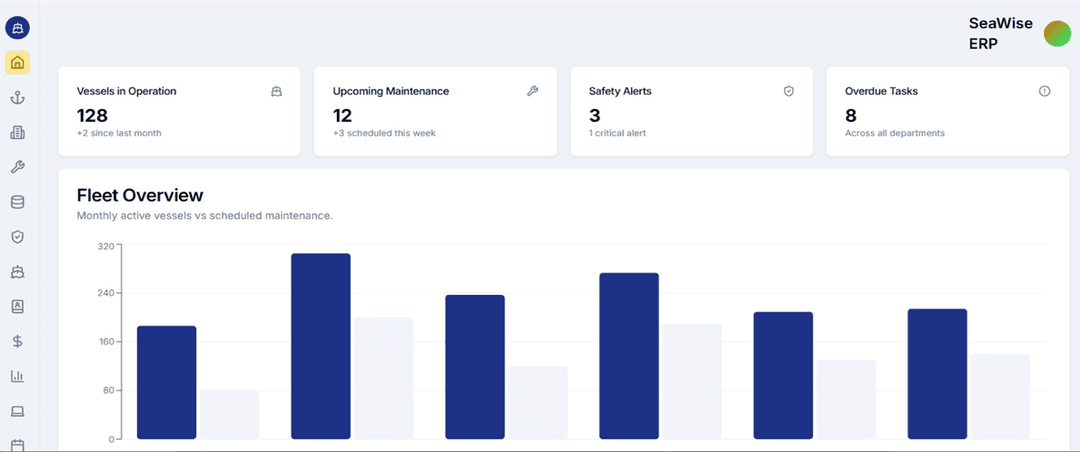
Task: Open the calendar icon in sidebar
Action: (x=17, y=444)
